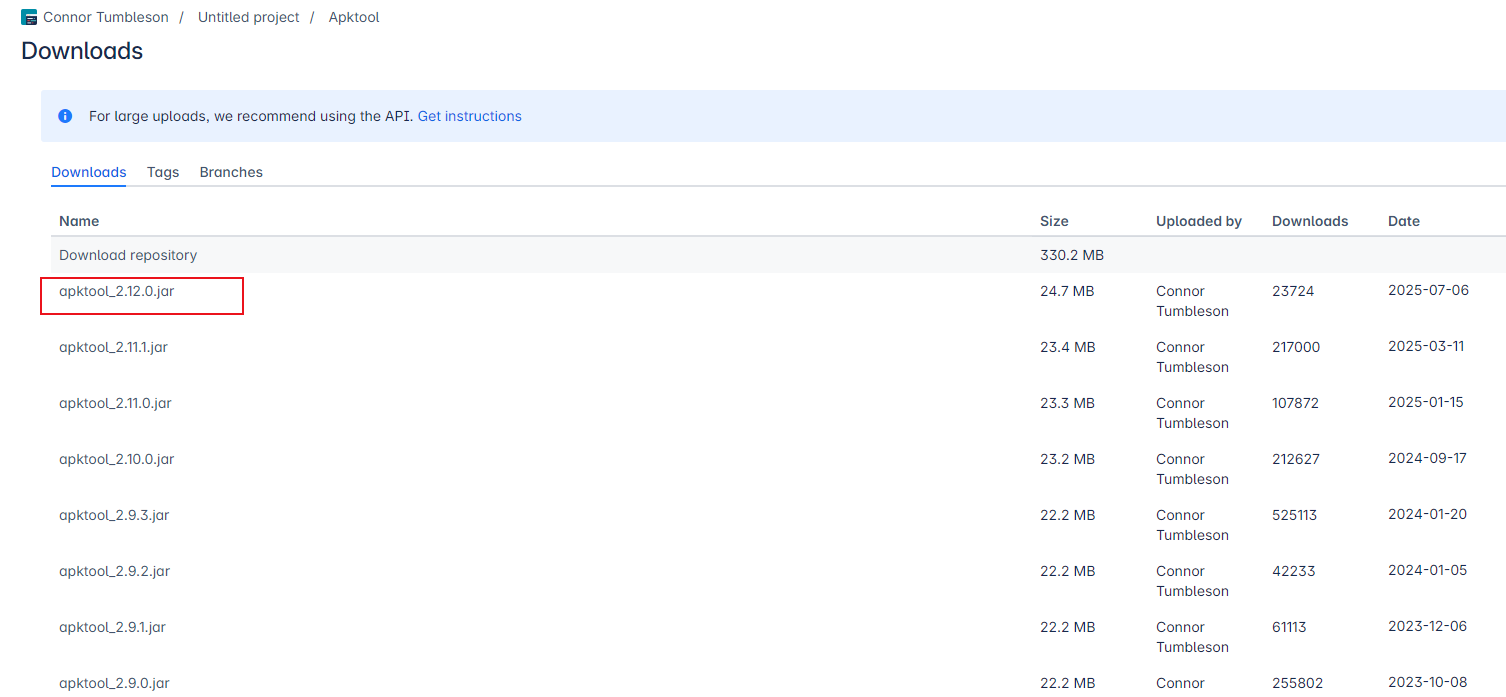Click Get instructions link

coord(470,116)
